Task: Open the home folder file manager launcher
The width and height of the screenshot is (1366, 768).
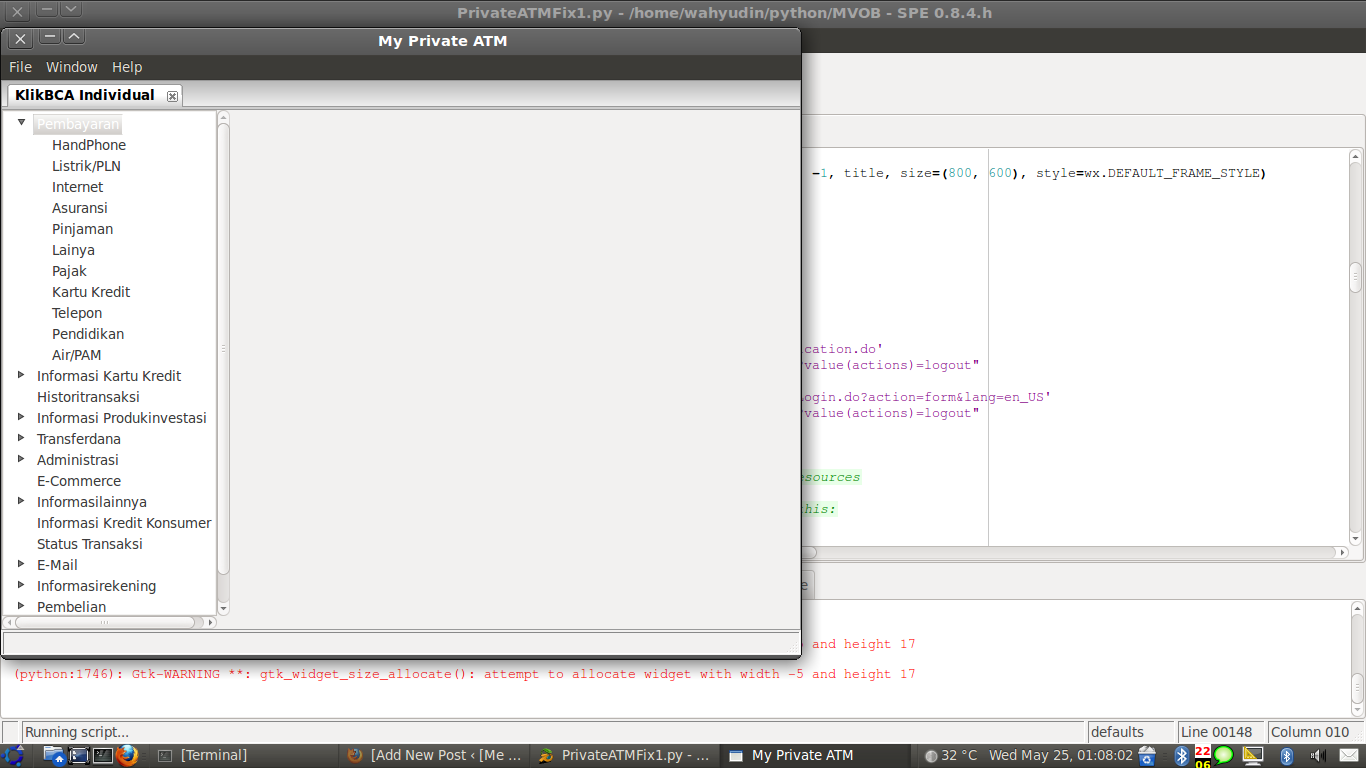Action: (x=54, y=755)
